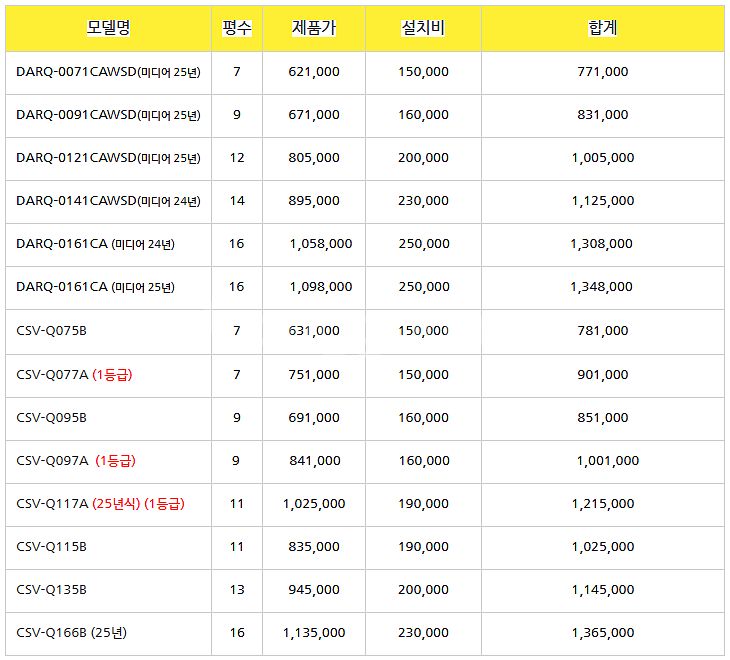730x660 pixels.
Task: Click the 설치비 column header
Action: tap(423, 28)
